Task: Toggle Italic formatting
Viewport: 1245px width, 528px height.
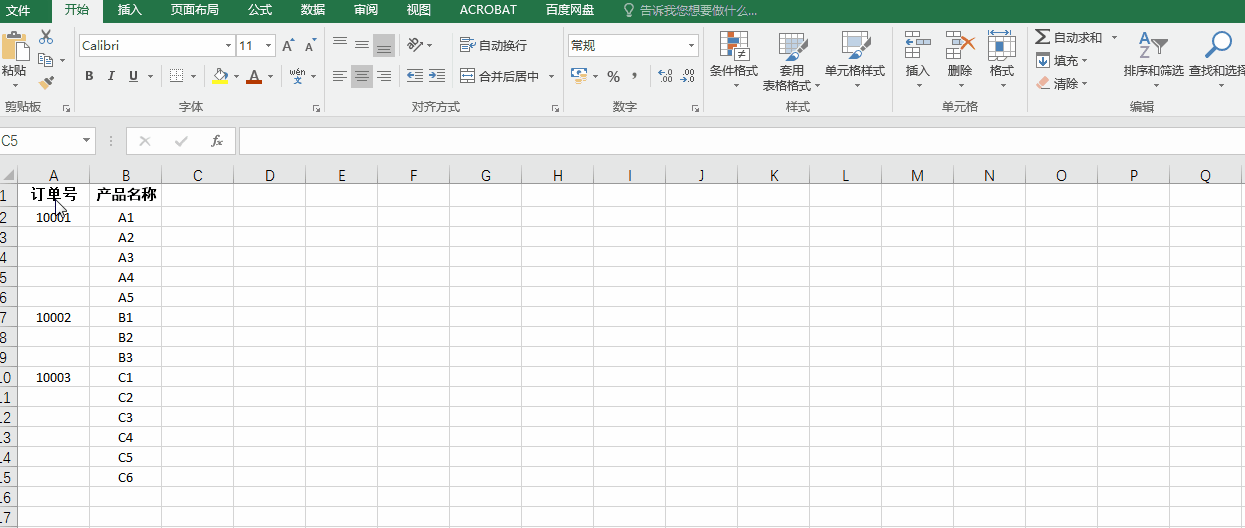Action: click(111, 76)
